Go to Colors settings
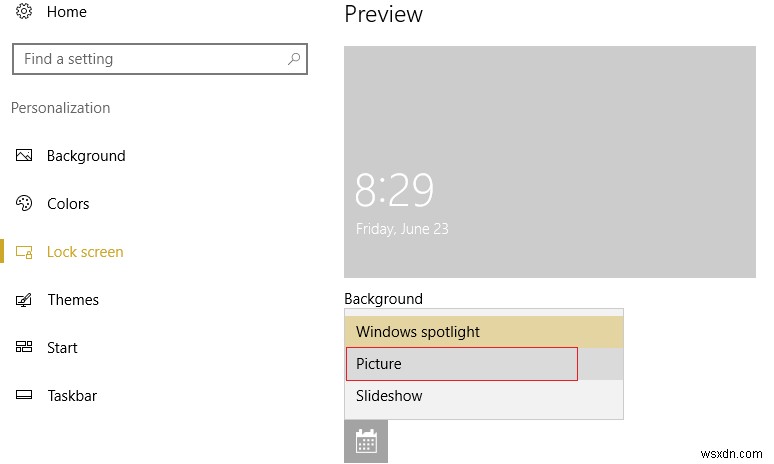 pyautogui.click(x=68, y=204)
